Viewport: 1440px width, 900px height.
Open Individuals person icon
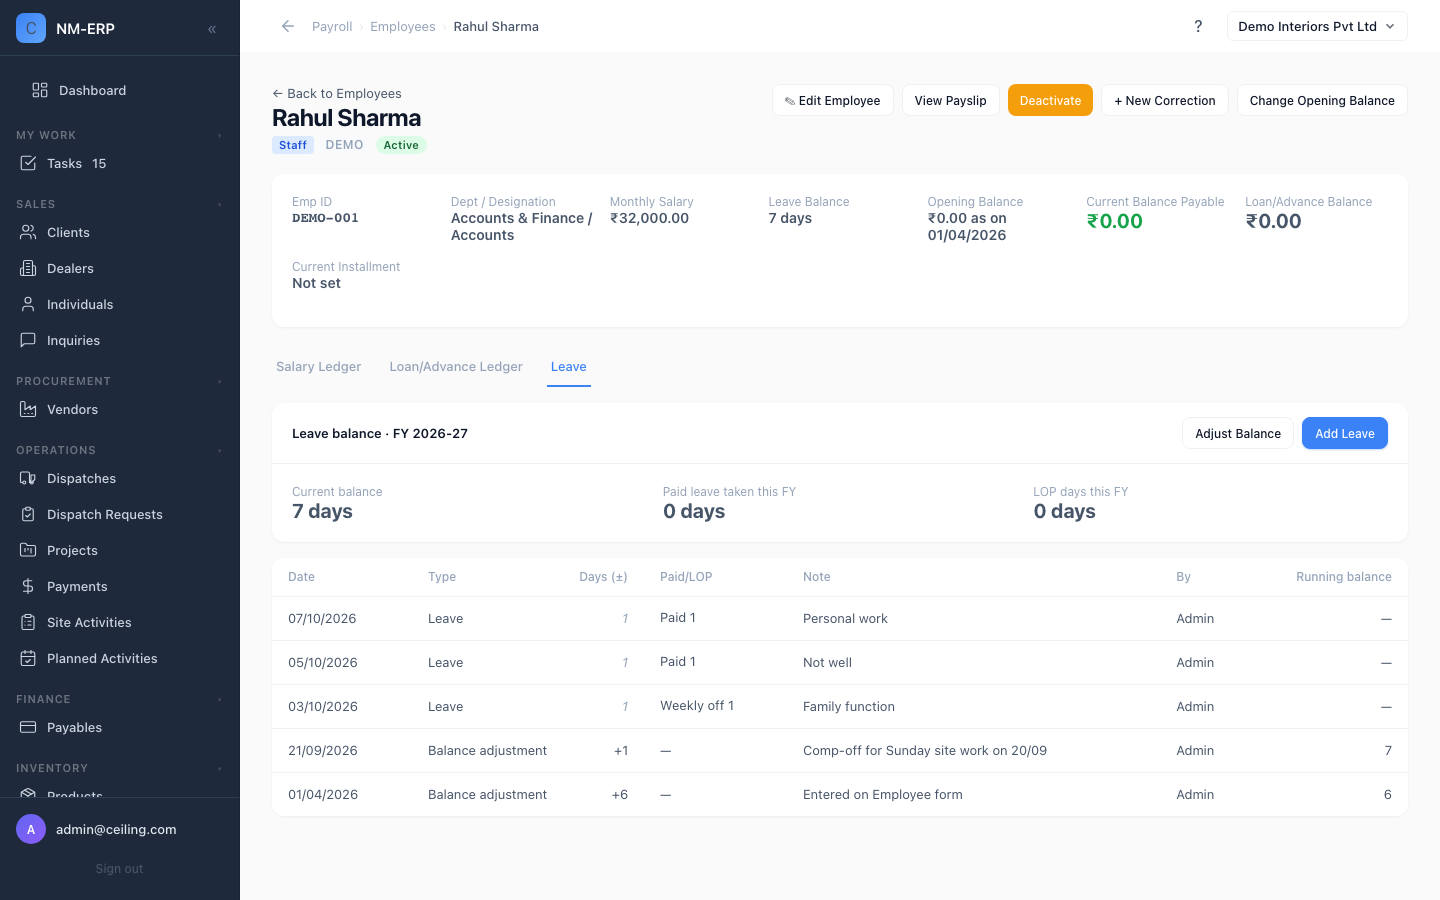[28, 304]
